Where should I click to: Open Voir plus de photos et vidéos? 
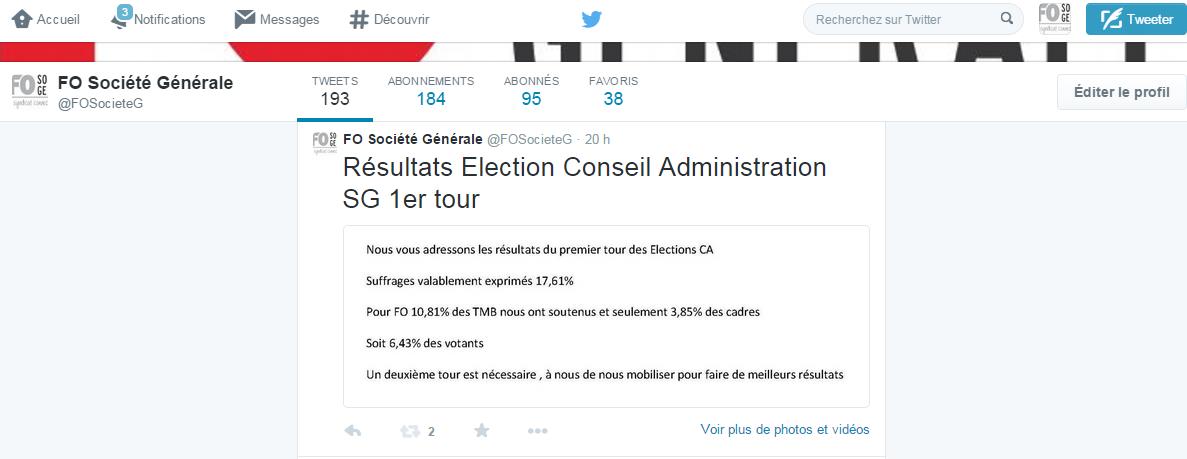pyautogui.click(x=785, y=429)
